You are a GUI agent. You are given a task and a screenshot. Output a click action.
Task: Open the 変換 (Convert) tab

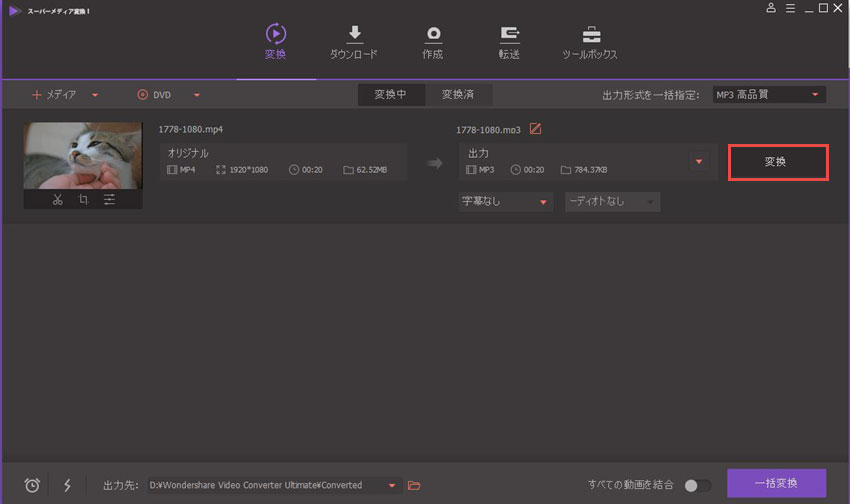pos(275,41)
